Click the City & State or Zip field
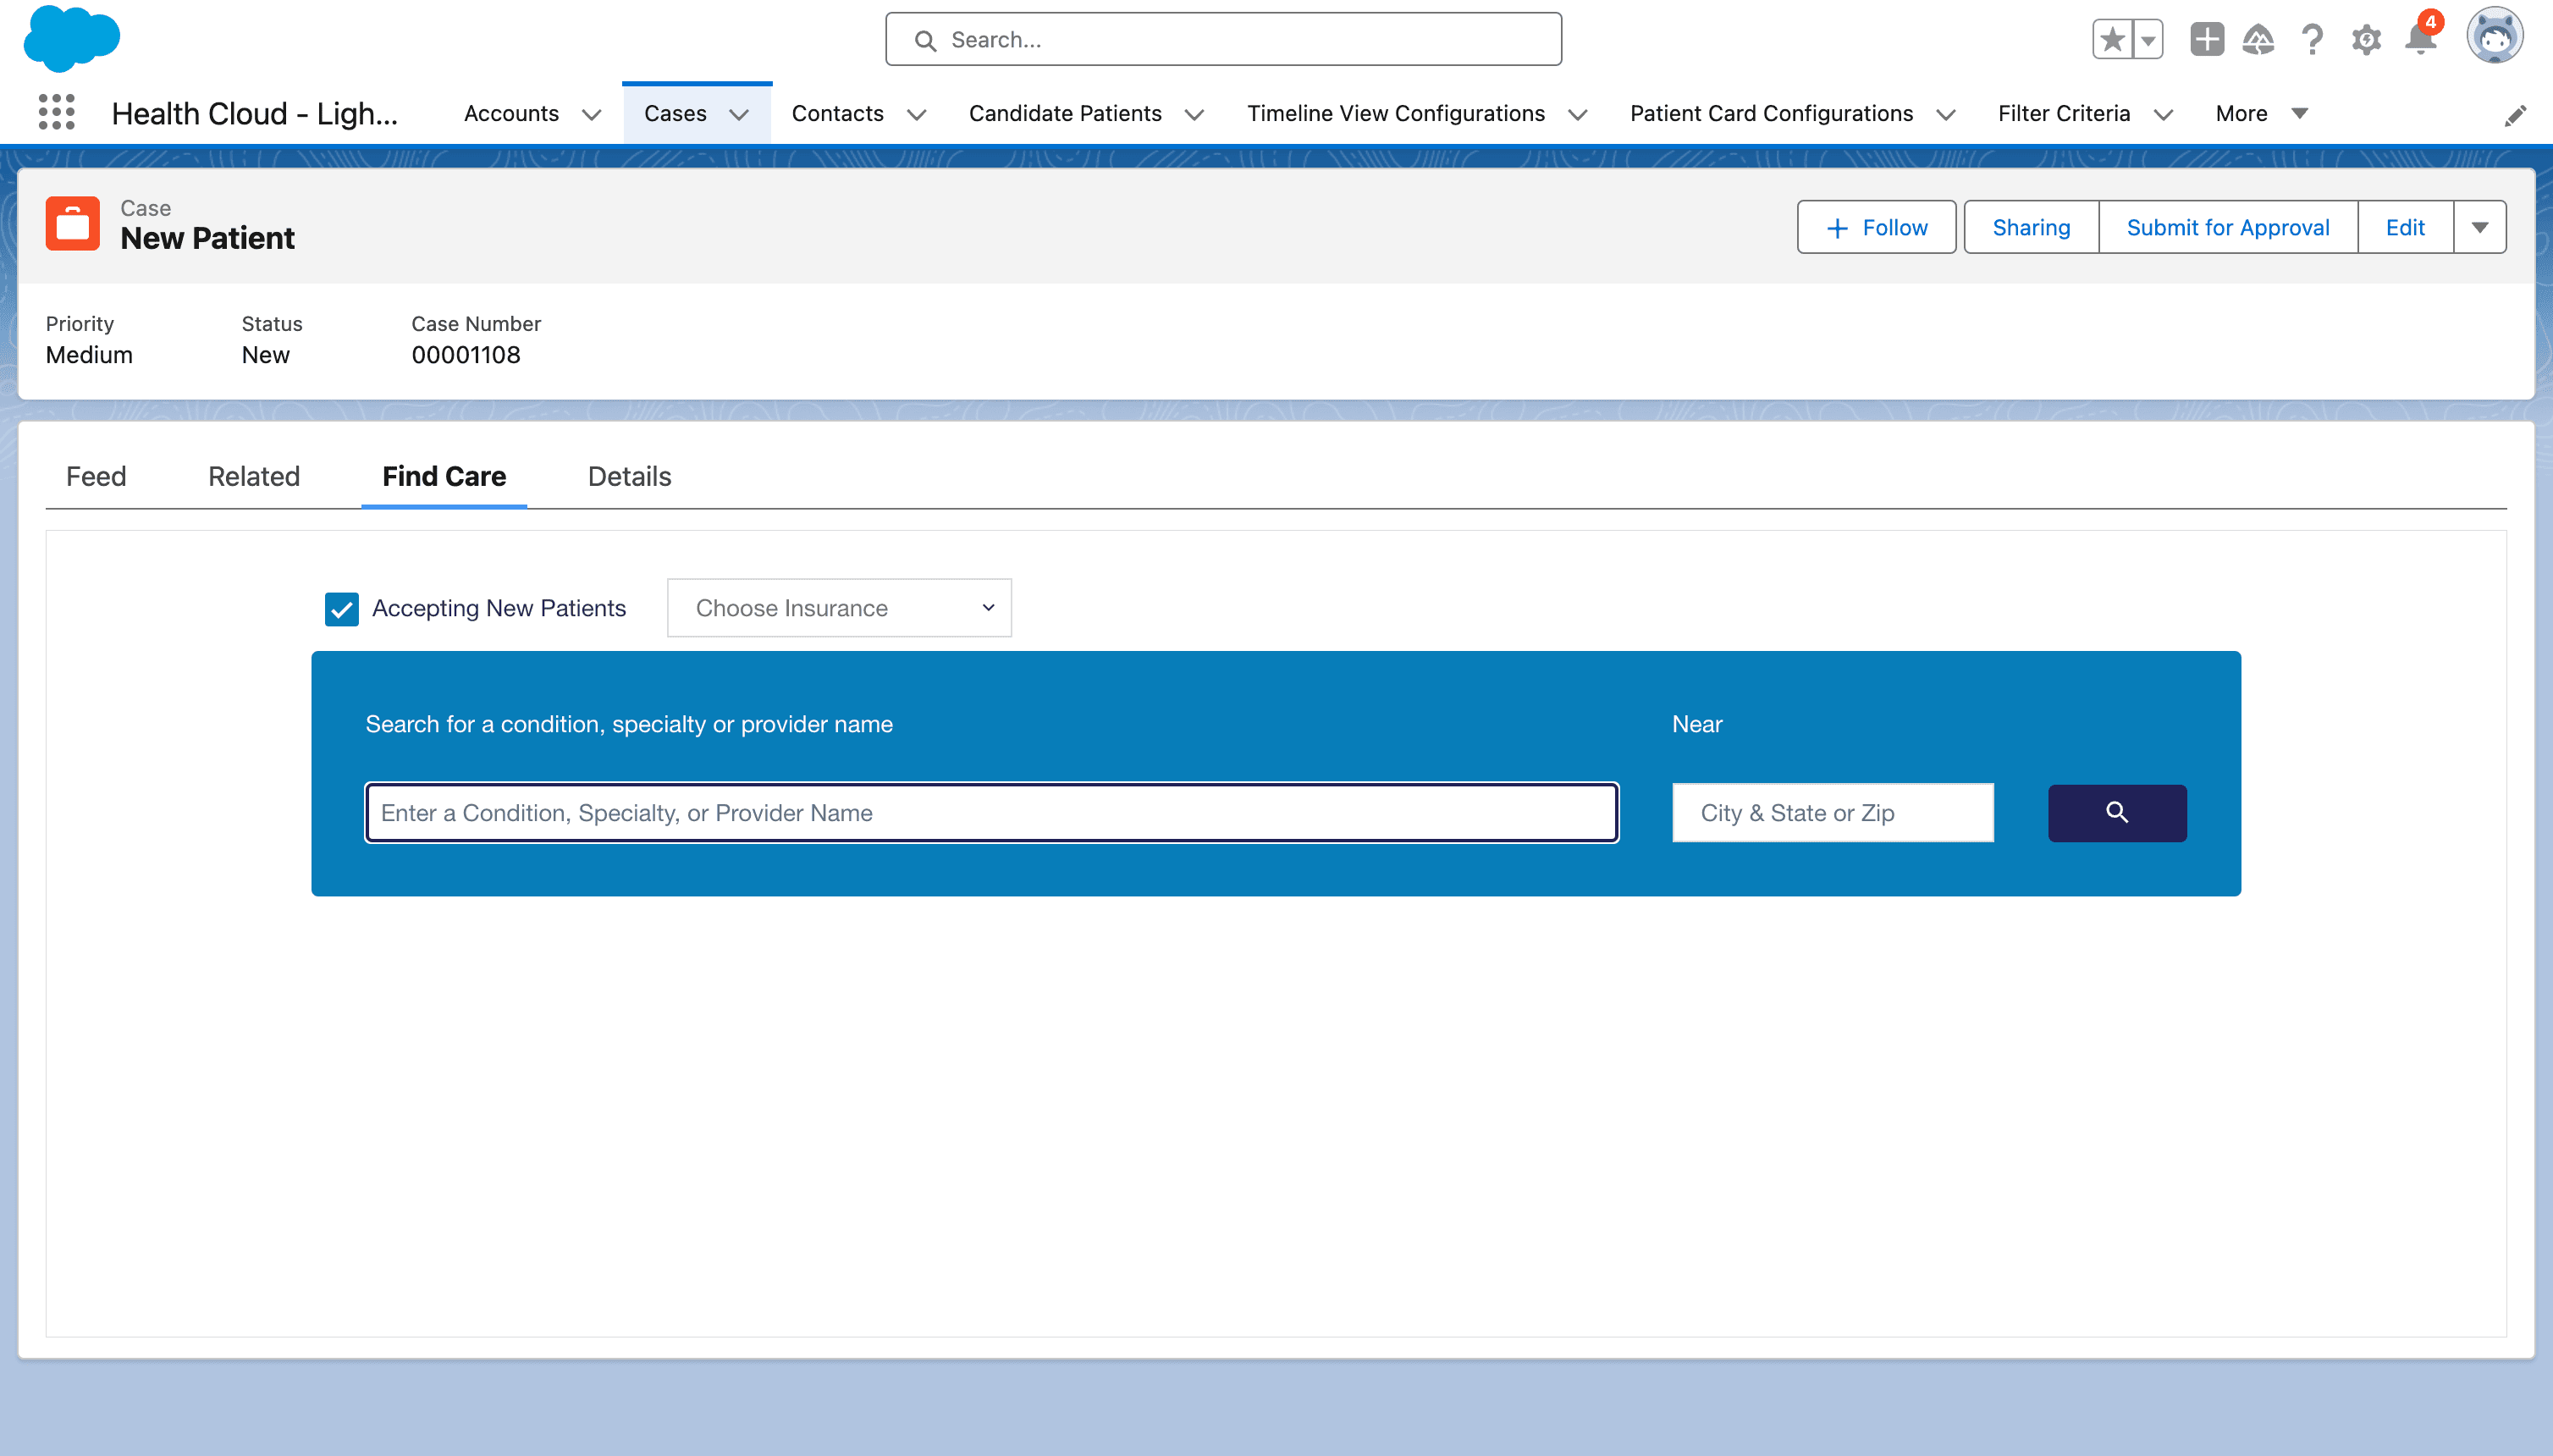This screenshot has height=1456, width=2553. coord(1832,812)
